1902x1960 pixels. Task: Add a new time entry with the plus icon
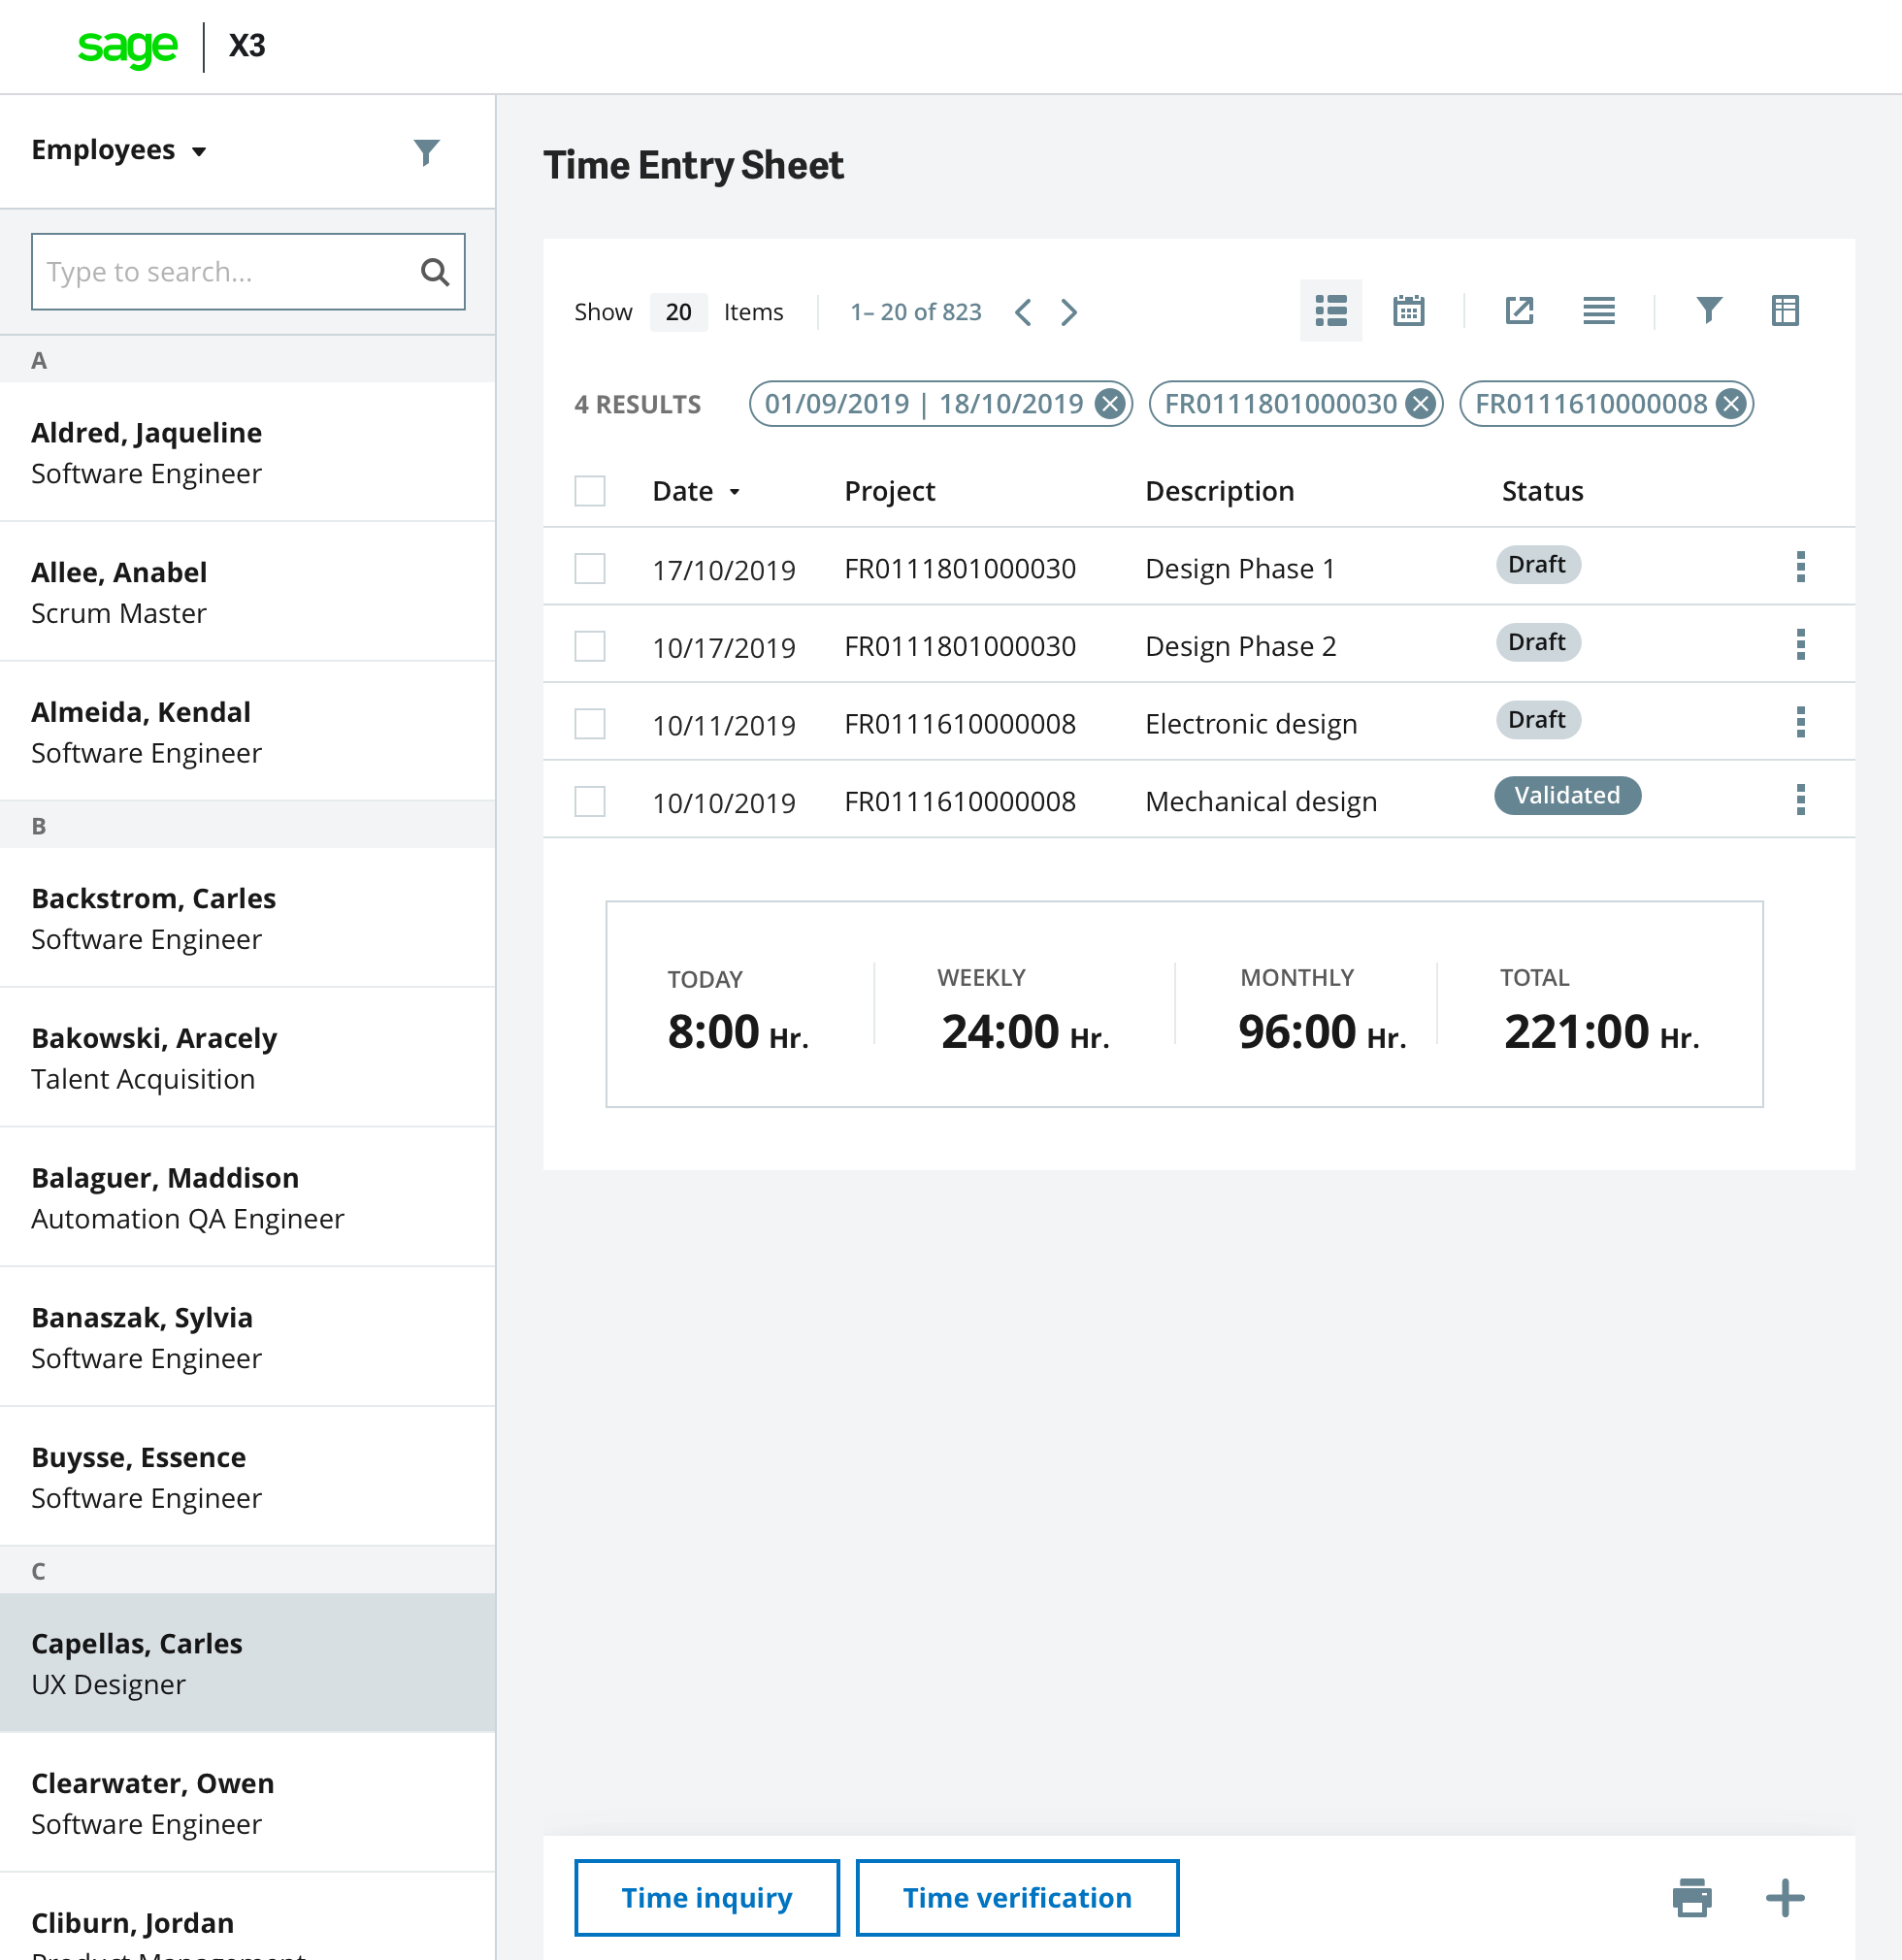pyautogui.click(x=1785, y=1897)
